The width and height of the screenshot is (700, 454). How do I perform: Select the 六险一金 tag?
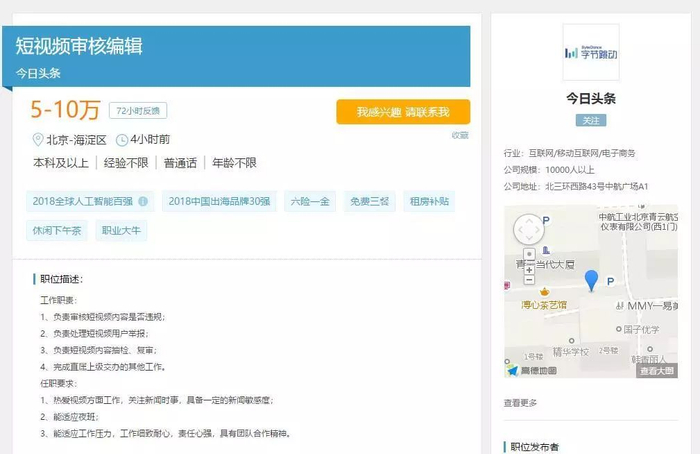pos(310,201)
